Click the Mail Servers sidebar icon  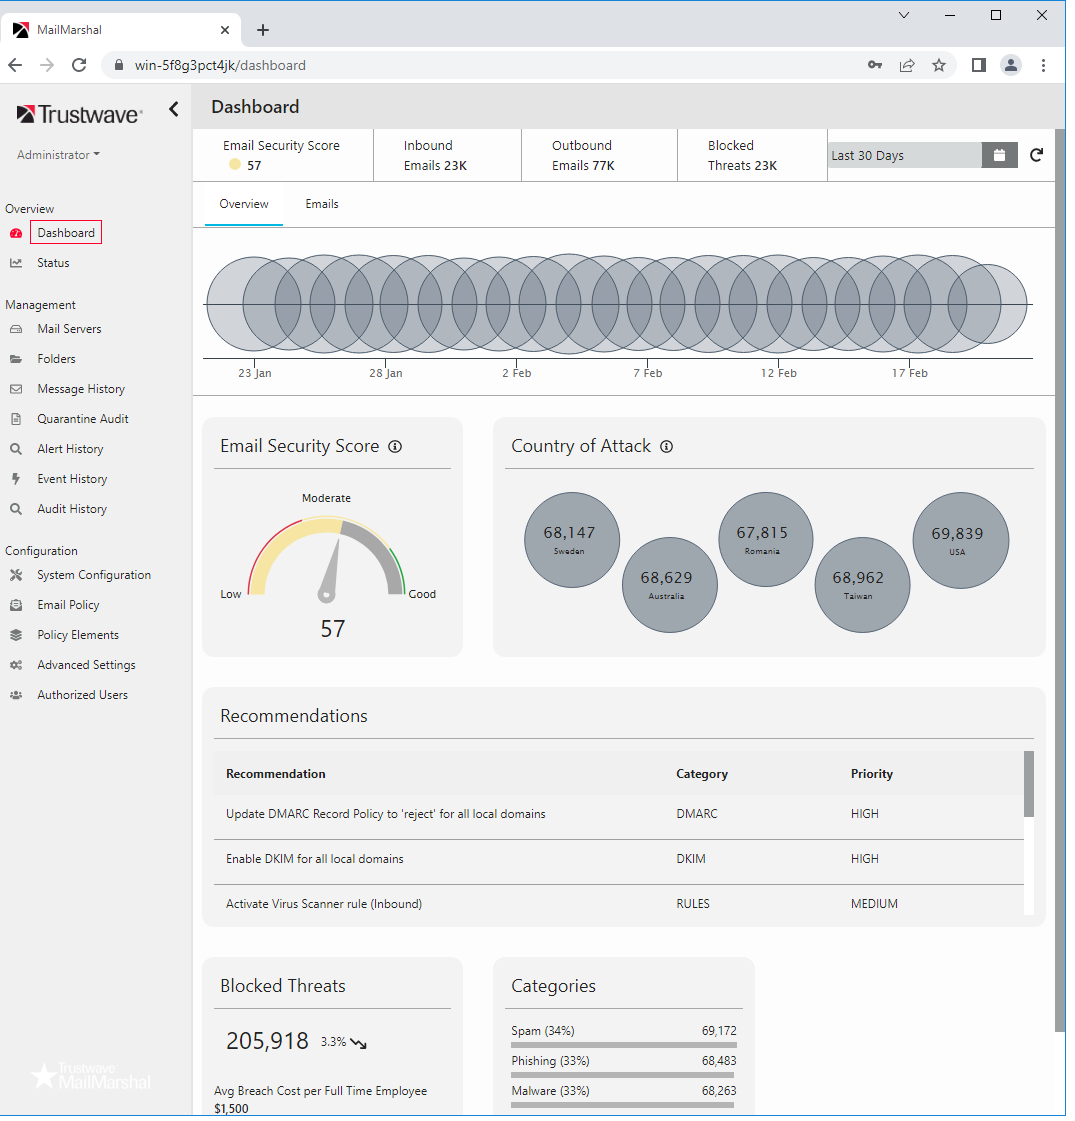coord(16,329)
